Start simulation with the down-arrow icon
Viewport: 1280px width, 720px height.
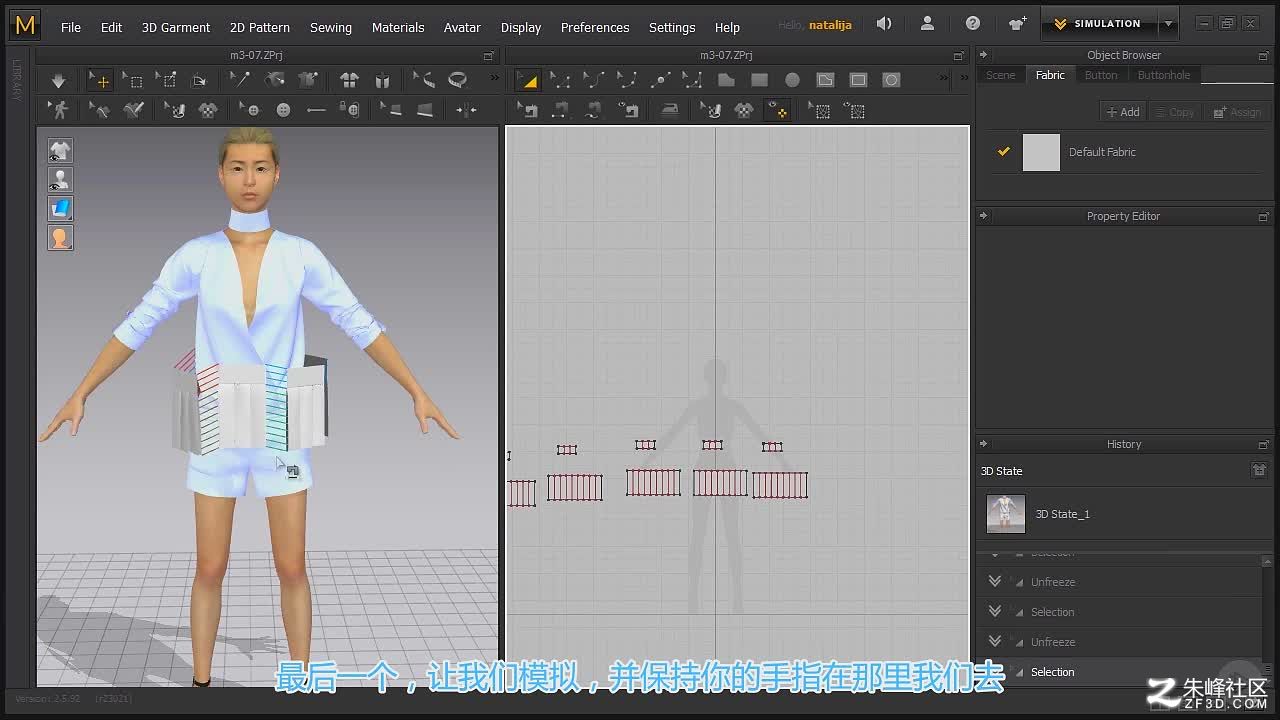(58, 81)
